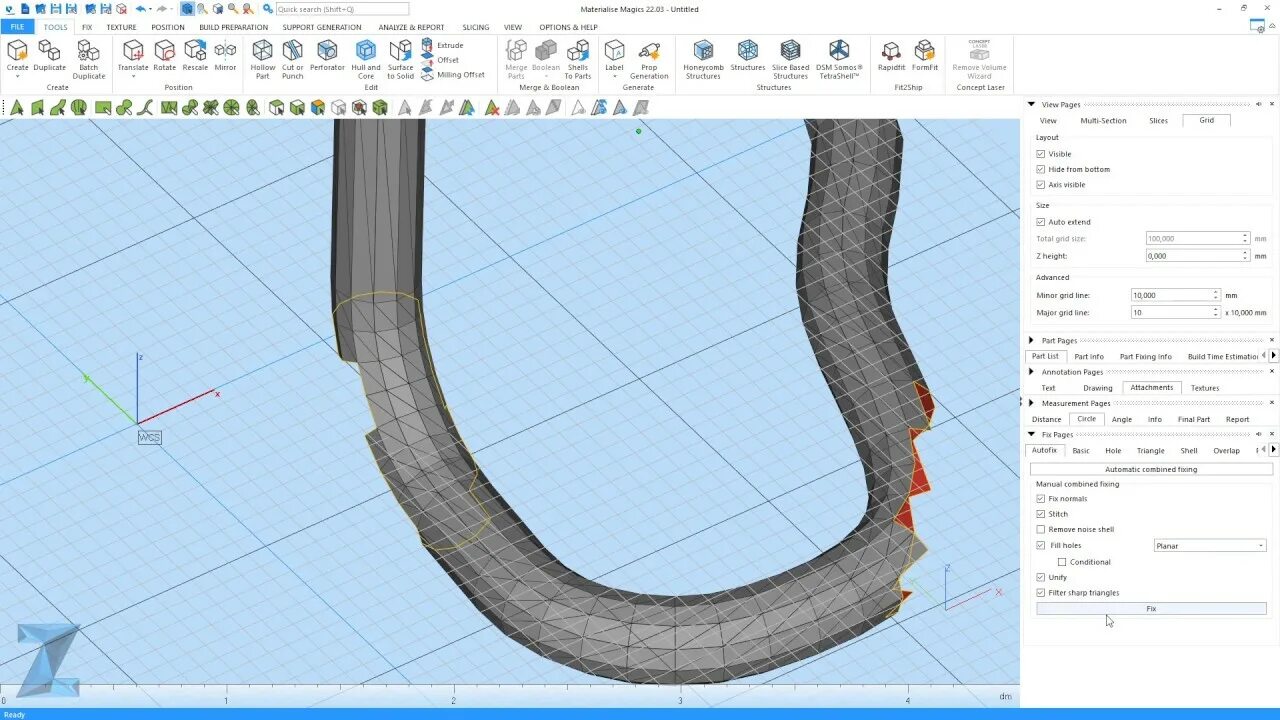Open the Hollow Part tool

coord(262,59)
